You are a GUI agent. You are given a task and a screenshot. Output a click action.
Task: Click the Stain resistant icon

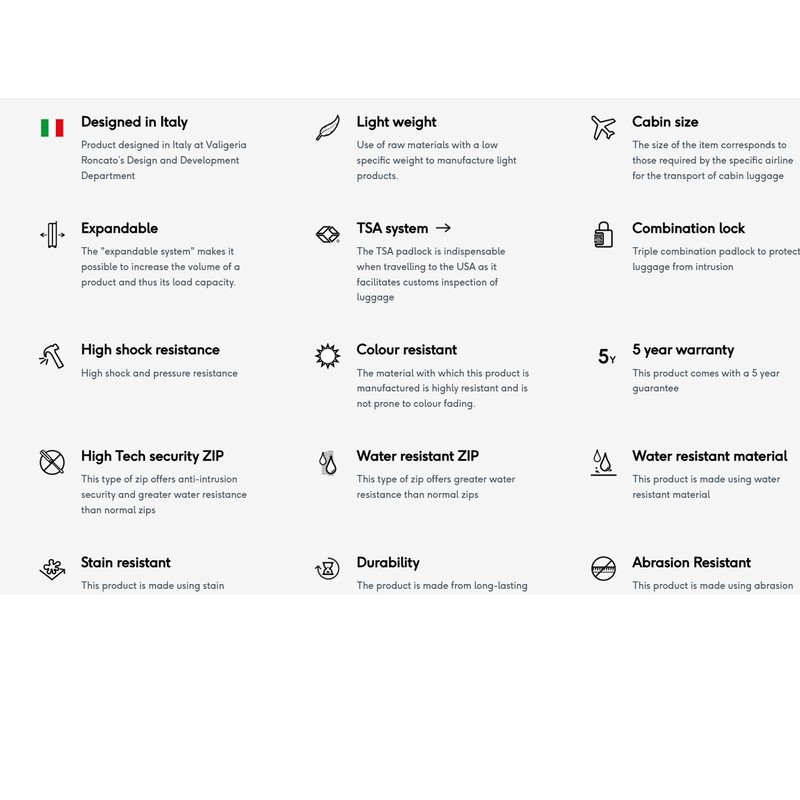tap(52, 569)
